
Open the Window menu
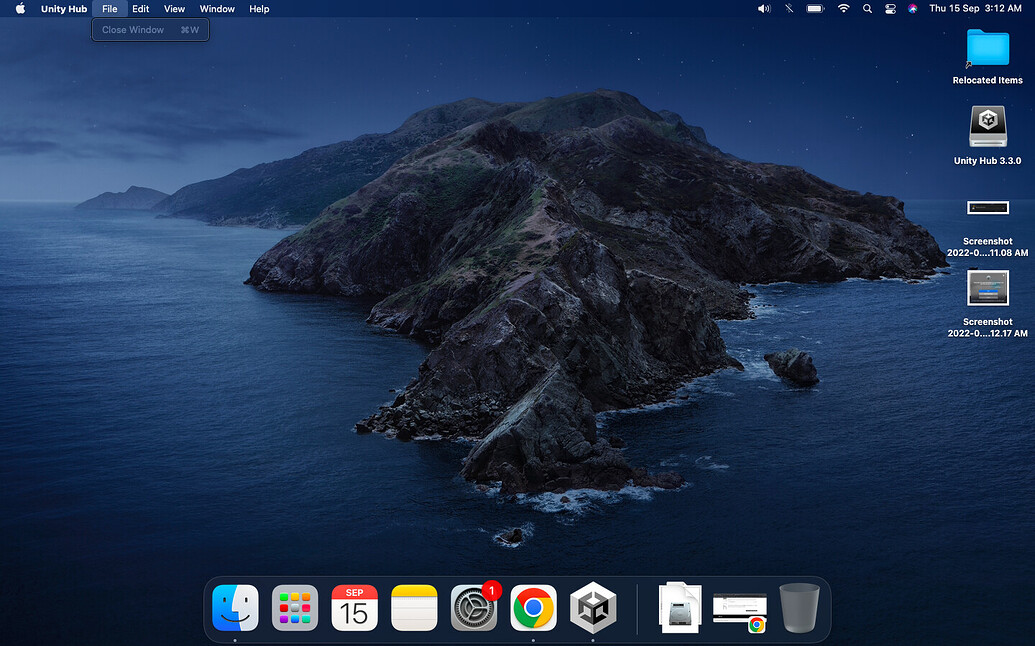click(217, 9)
